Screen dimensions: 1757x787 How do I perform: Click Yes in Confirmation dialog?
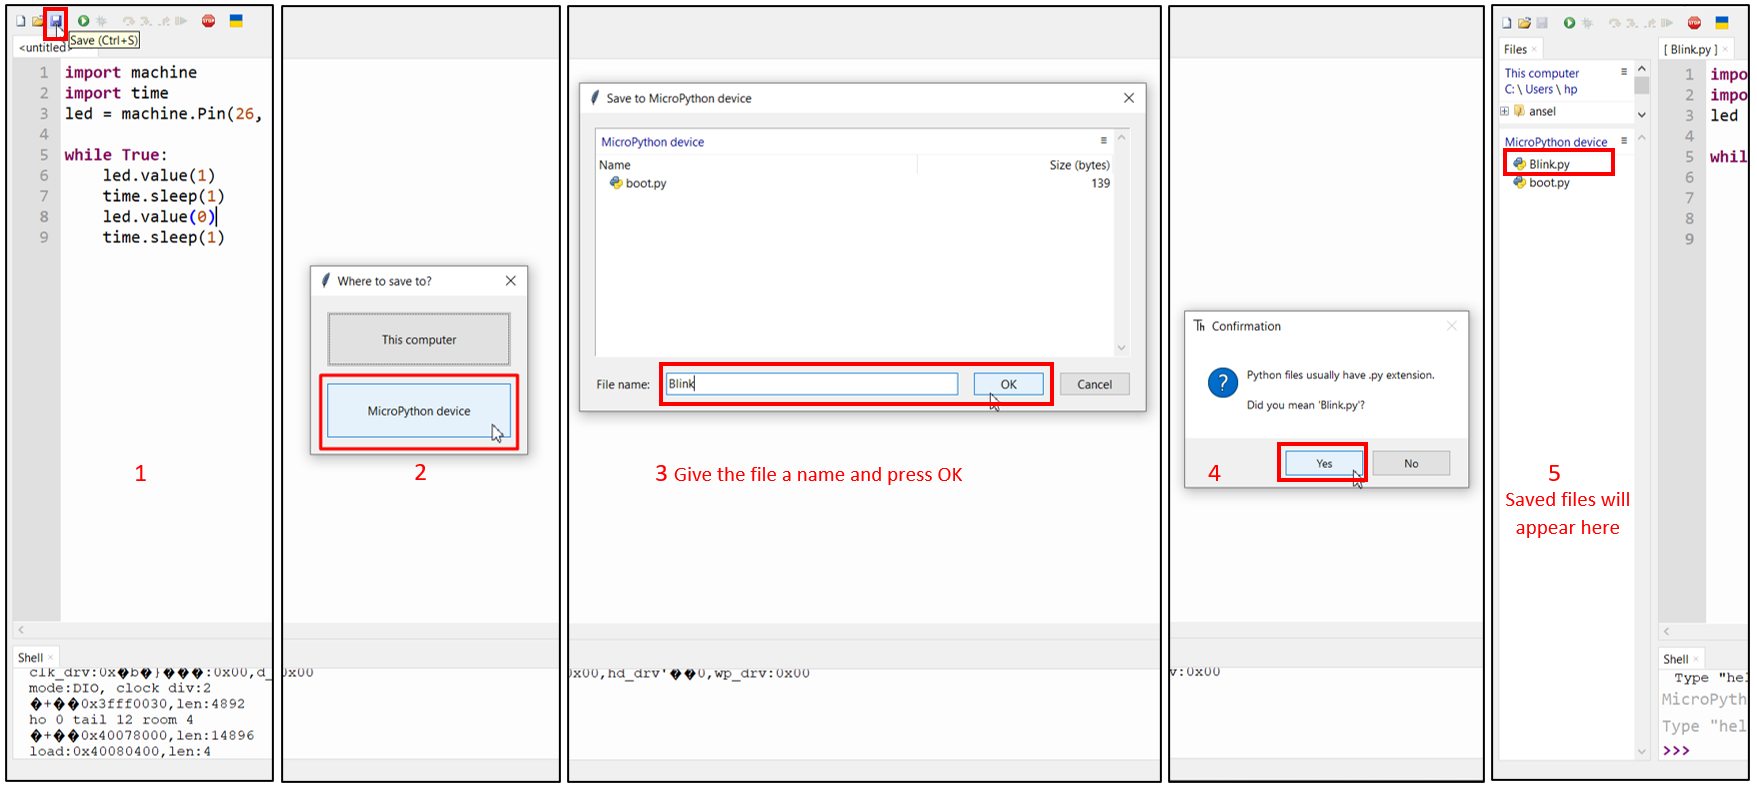(1324, 463)
